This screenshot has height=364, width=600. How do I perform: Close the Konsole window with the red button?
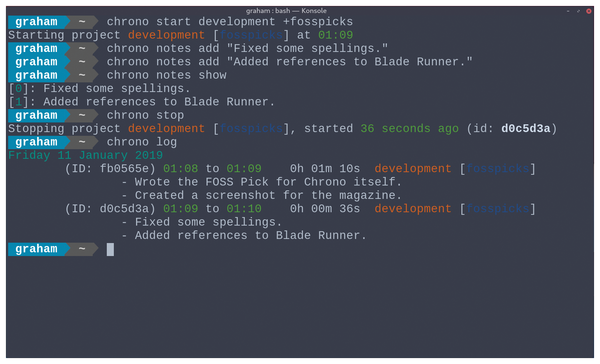click(x=589, y=11)
